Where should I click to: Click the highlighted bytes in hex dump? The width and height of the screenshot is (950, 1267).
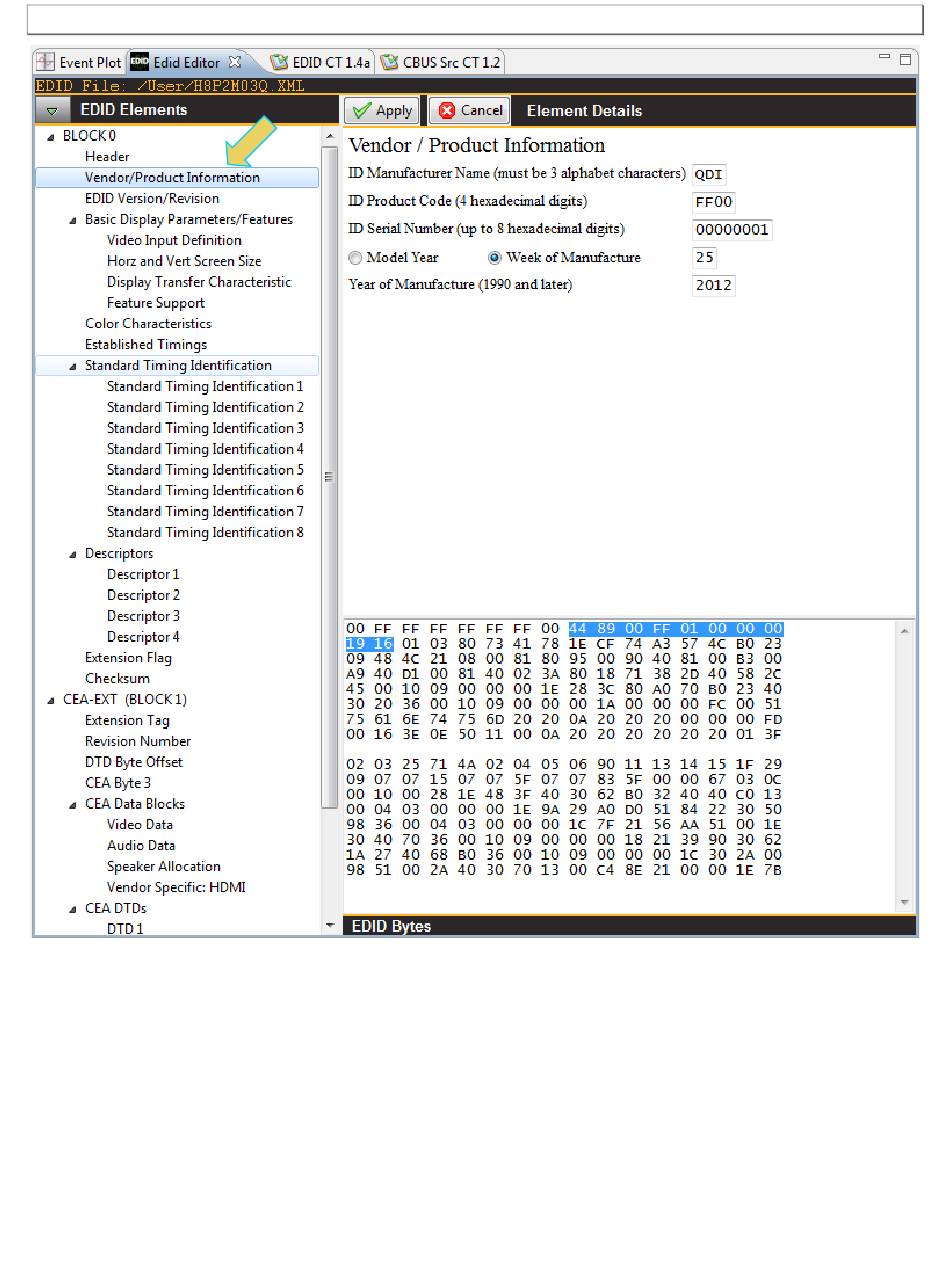coord(676,629)
